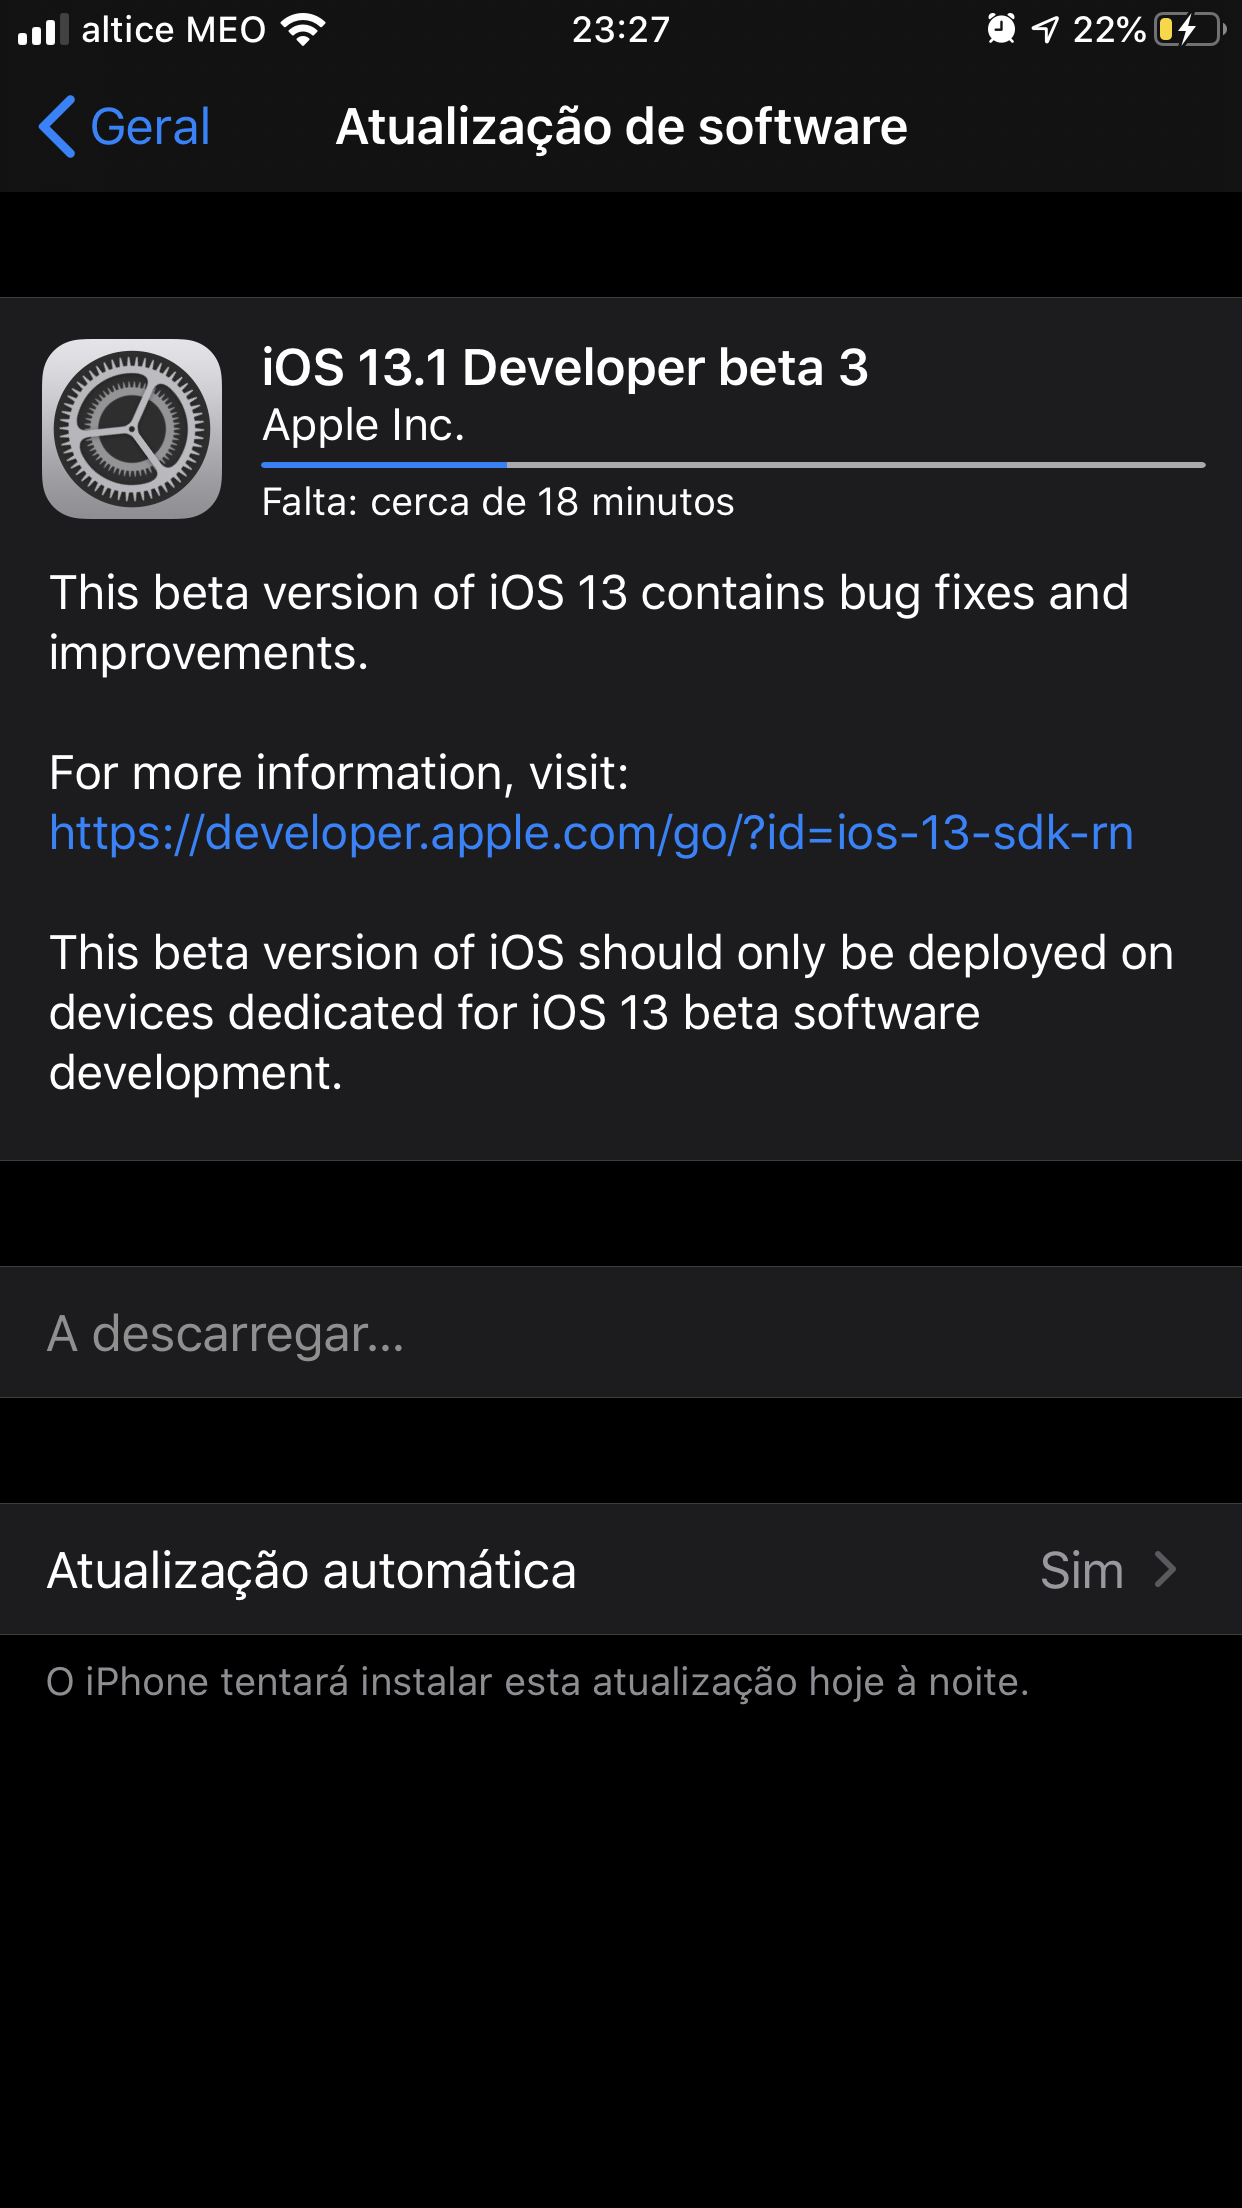Tap the iOS 13.1 Developer beta 3 title
Image resolution: width=1242 pixels, height=2208 pixels.
pyautogui.click(x=565, y=368)
